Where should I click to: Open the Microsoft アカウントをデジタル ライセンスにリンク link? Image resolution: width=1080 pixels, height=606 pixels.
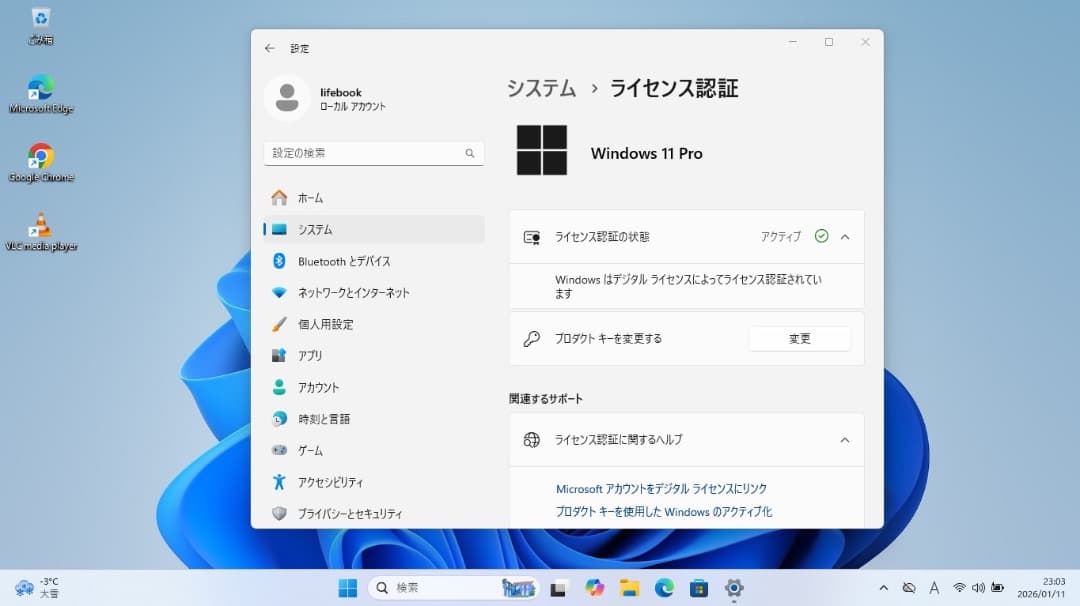(x=660, y=488)
